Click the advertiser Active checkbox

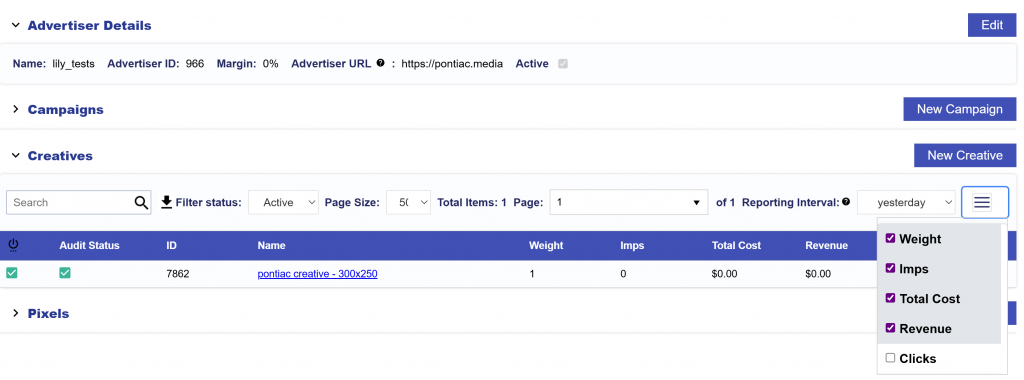(562, 64)
